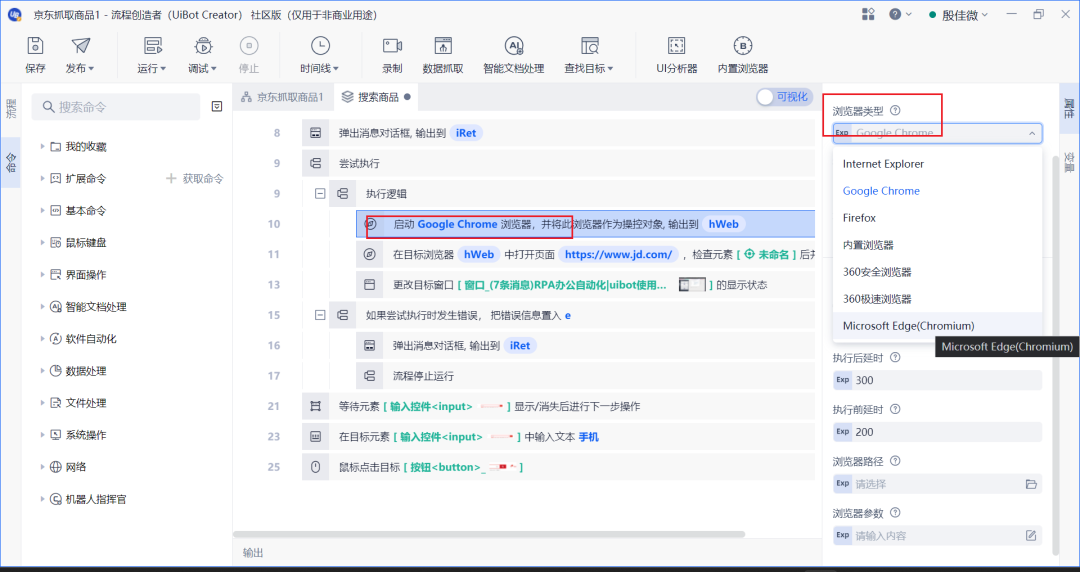Image resolution: width=1080 pixels, height=572 pixels.
Task: Select 360安全浏览器 from browser list
Action: (x=937, y=272)
